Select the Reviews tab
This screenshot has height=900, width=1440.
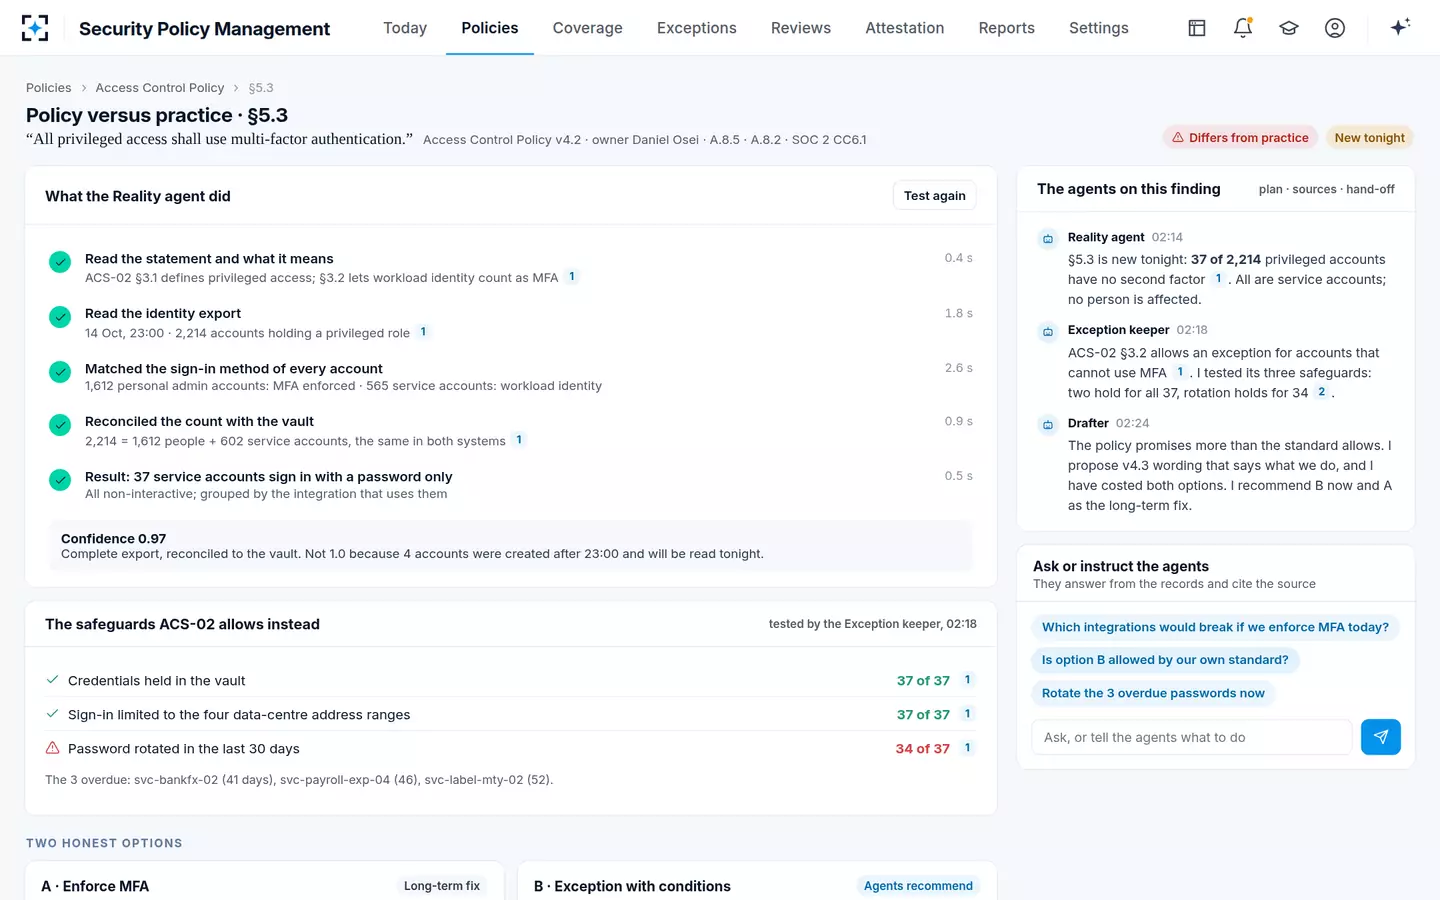(x=801, y=28)
